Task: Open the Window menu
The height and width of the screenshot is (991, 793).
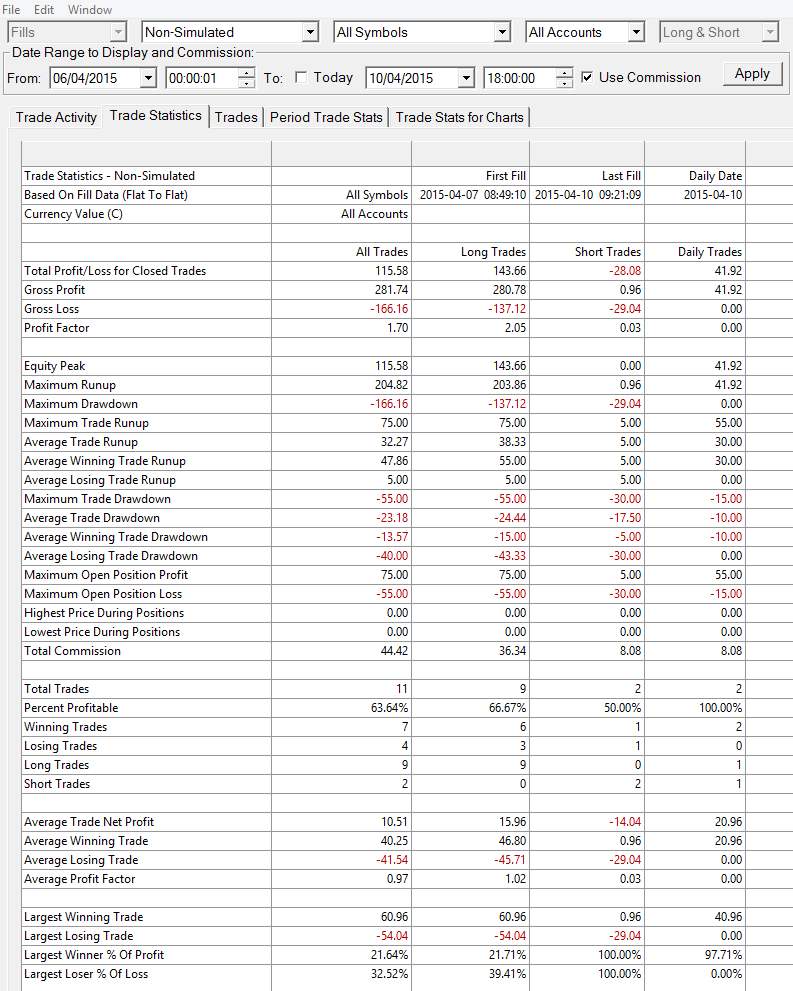Action: [x=90, y=10]
